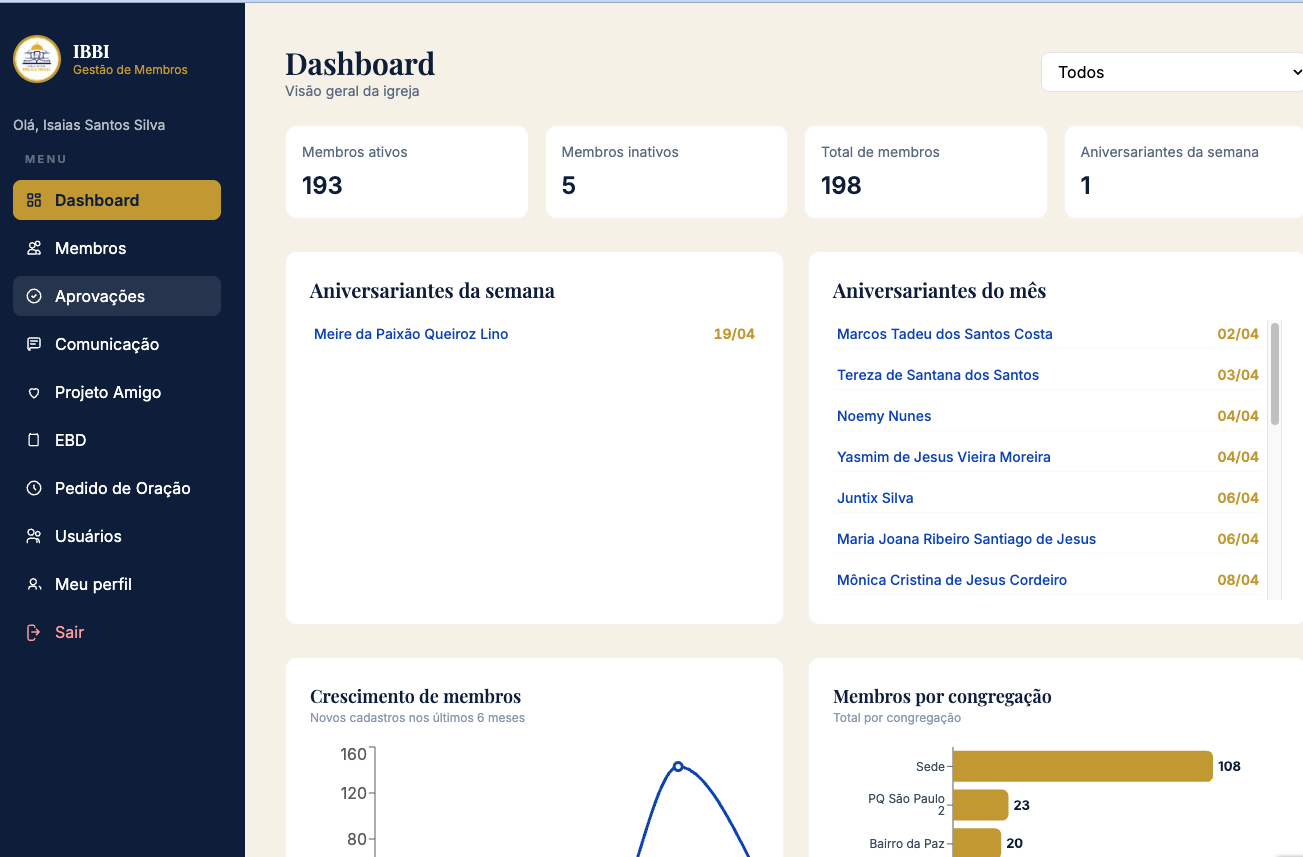The image size is (1303, 857).
Task: Click the Pedido de Oração clock icon
Action: point(34,488)
